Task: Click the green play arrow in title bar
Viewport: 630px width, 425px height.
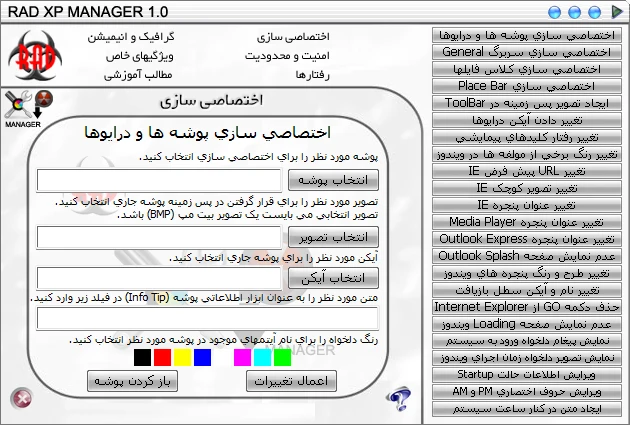Action: (x=617, y=12)
